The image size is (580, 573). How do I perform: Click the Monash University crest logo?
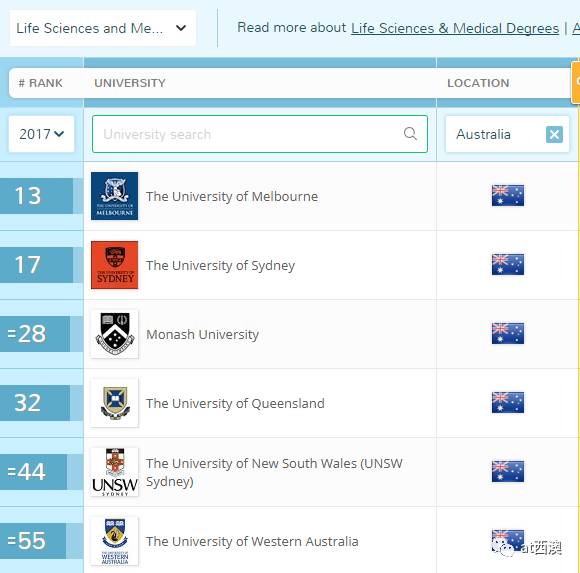point(114,334)
